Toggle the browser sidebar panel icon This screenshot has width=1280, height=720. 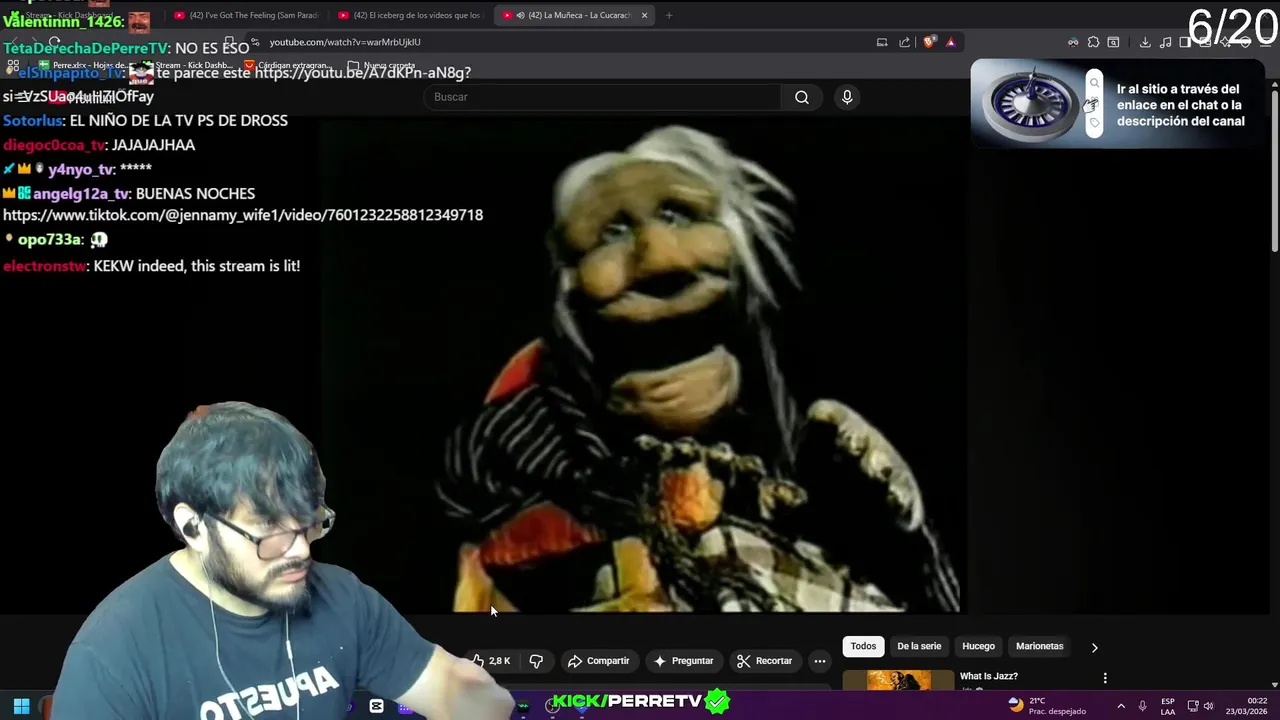1185,42
